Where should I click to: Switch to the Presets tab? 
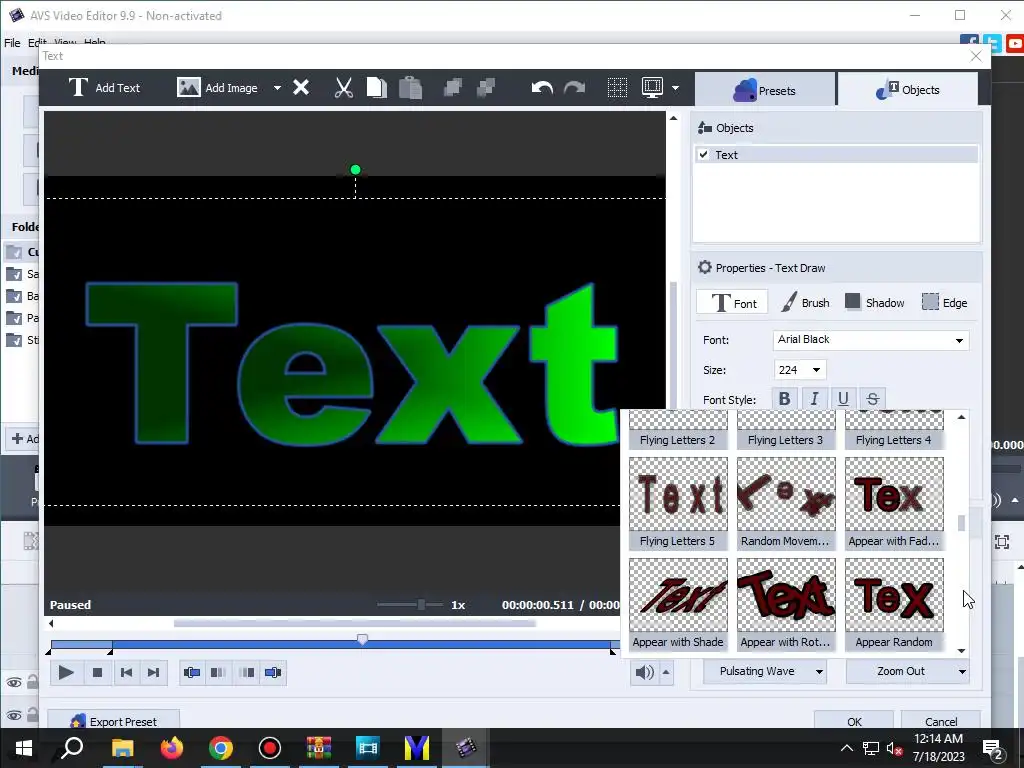coord(764,90)
